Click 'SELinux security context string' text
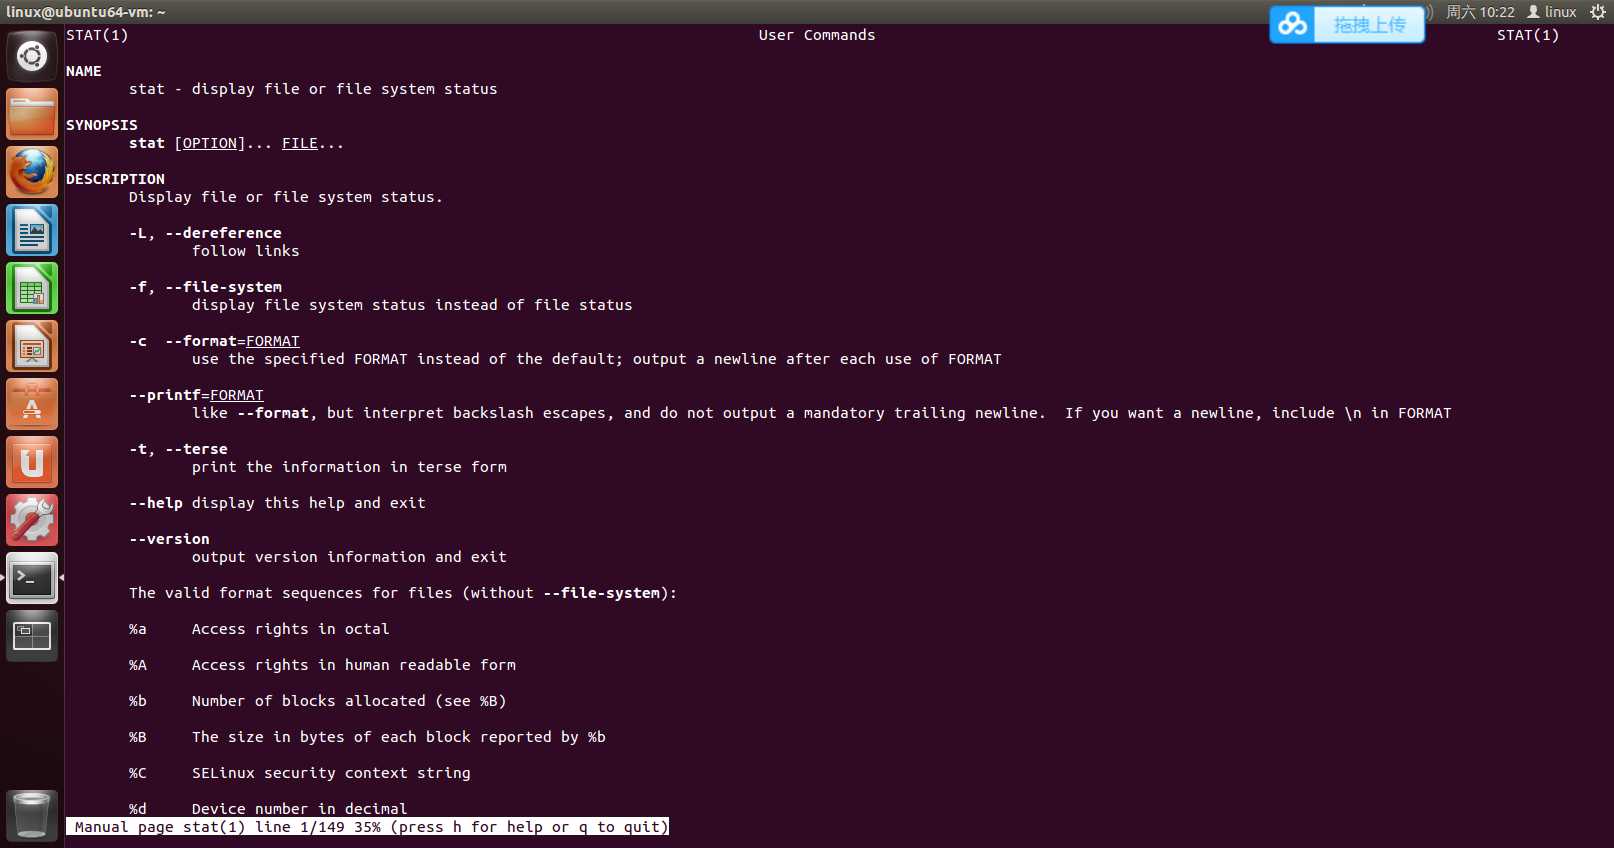 pos(331,773)
